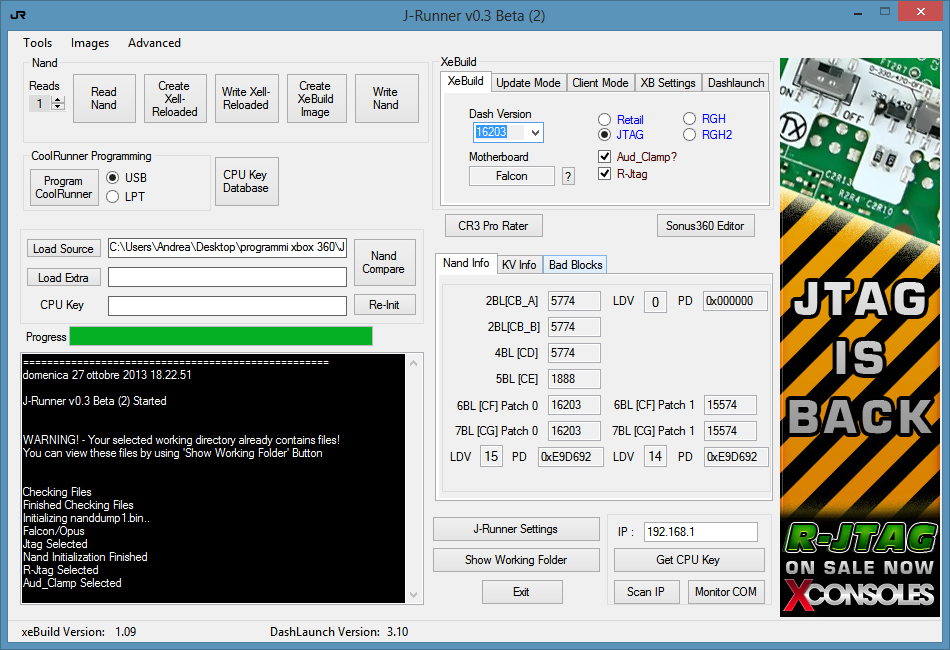The width and height of the screenshot is (950, 650).
Task: Click Create XeBuild Image button
Action: tap(315, 98)
